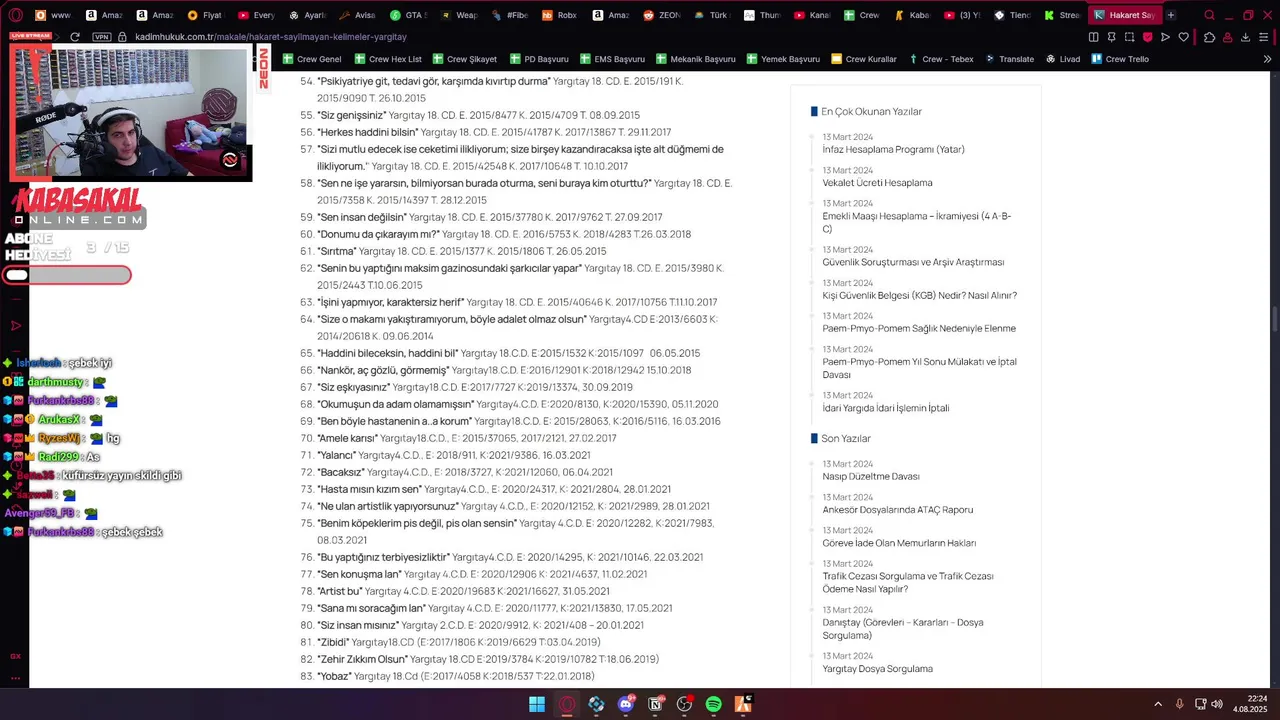Select the text "Zehir Zıkkım Olsun" entry
This screenshot has height=720, width=1280.
[x=363, y=659]
